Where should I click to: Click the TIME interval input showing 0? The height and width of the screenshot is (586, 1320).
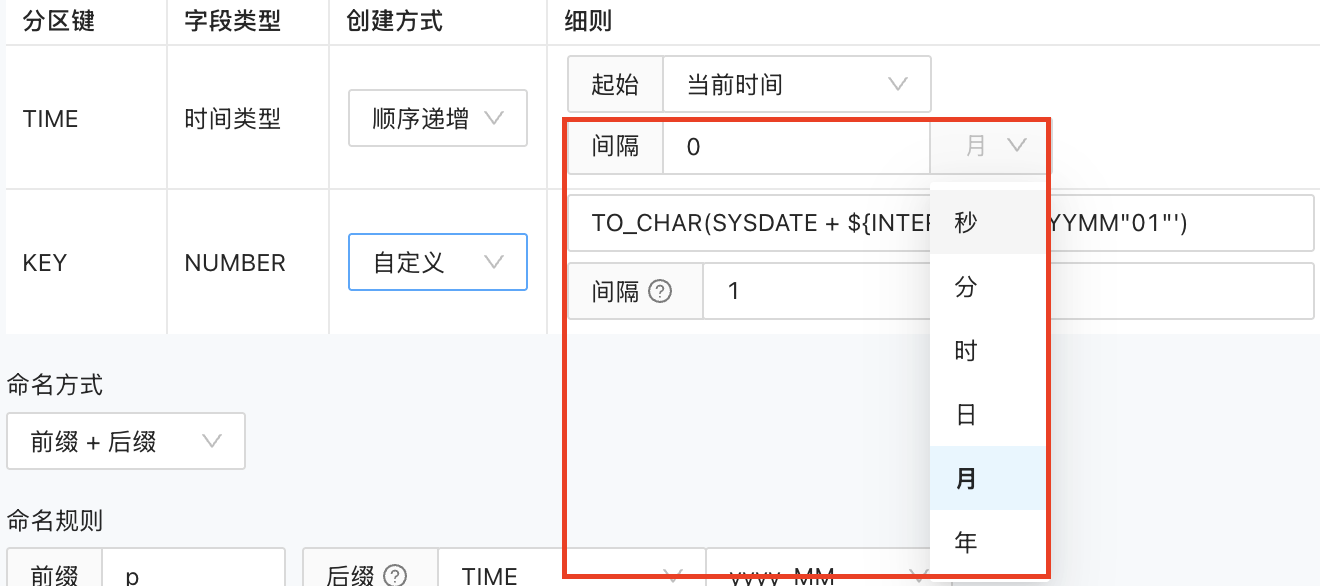click(x=796, y=147)
